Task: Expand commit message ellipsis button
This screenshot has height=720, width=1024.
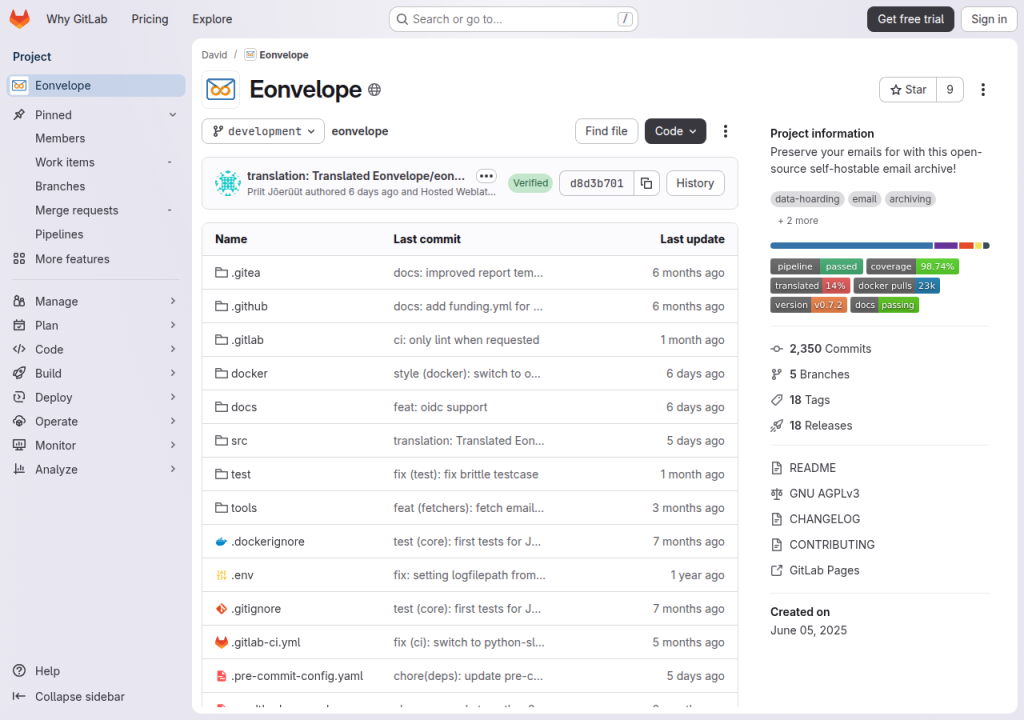Action: click(486, 176)
